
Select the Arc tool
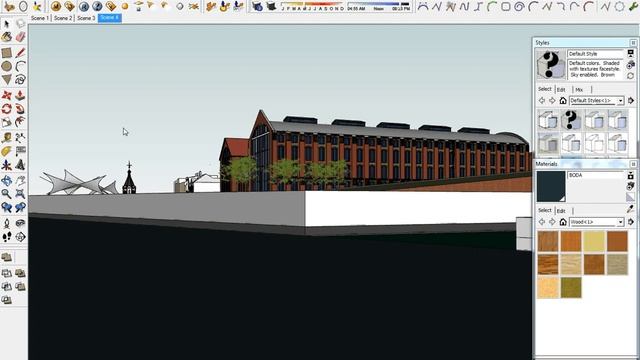coord(20,66)
